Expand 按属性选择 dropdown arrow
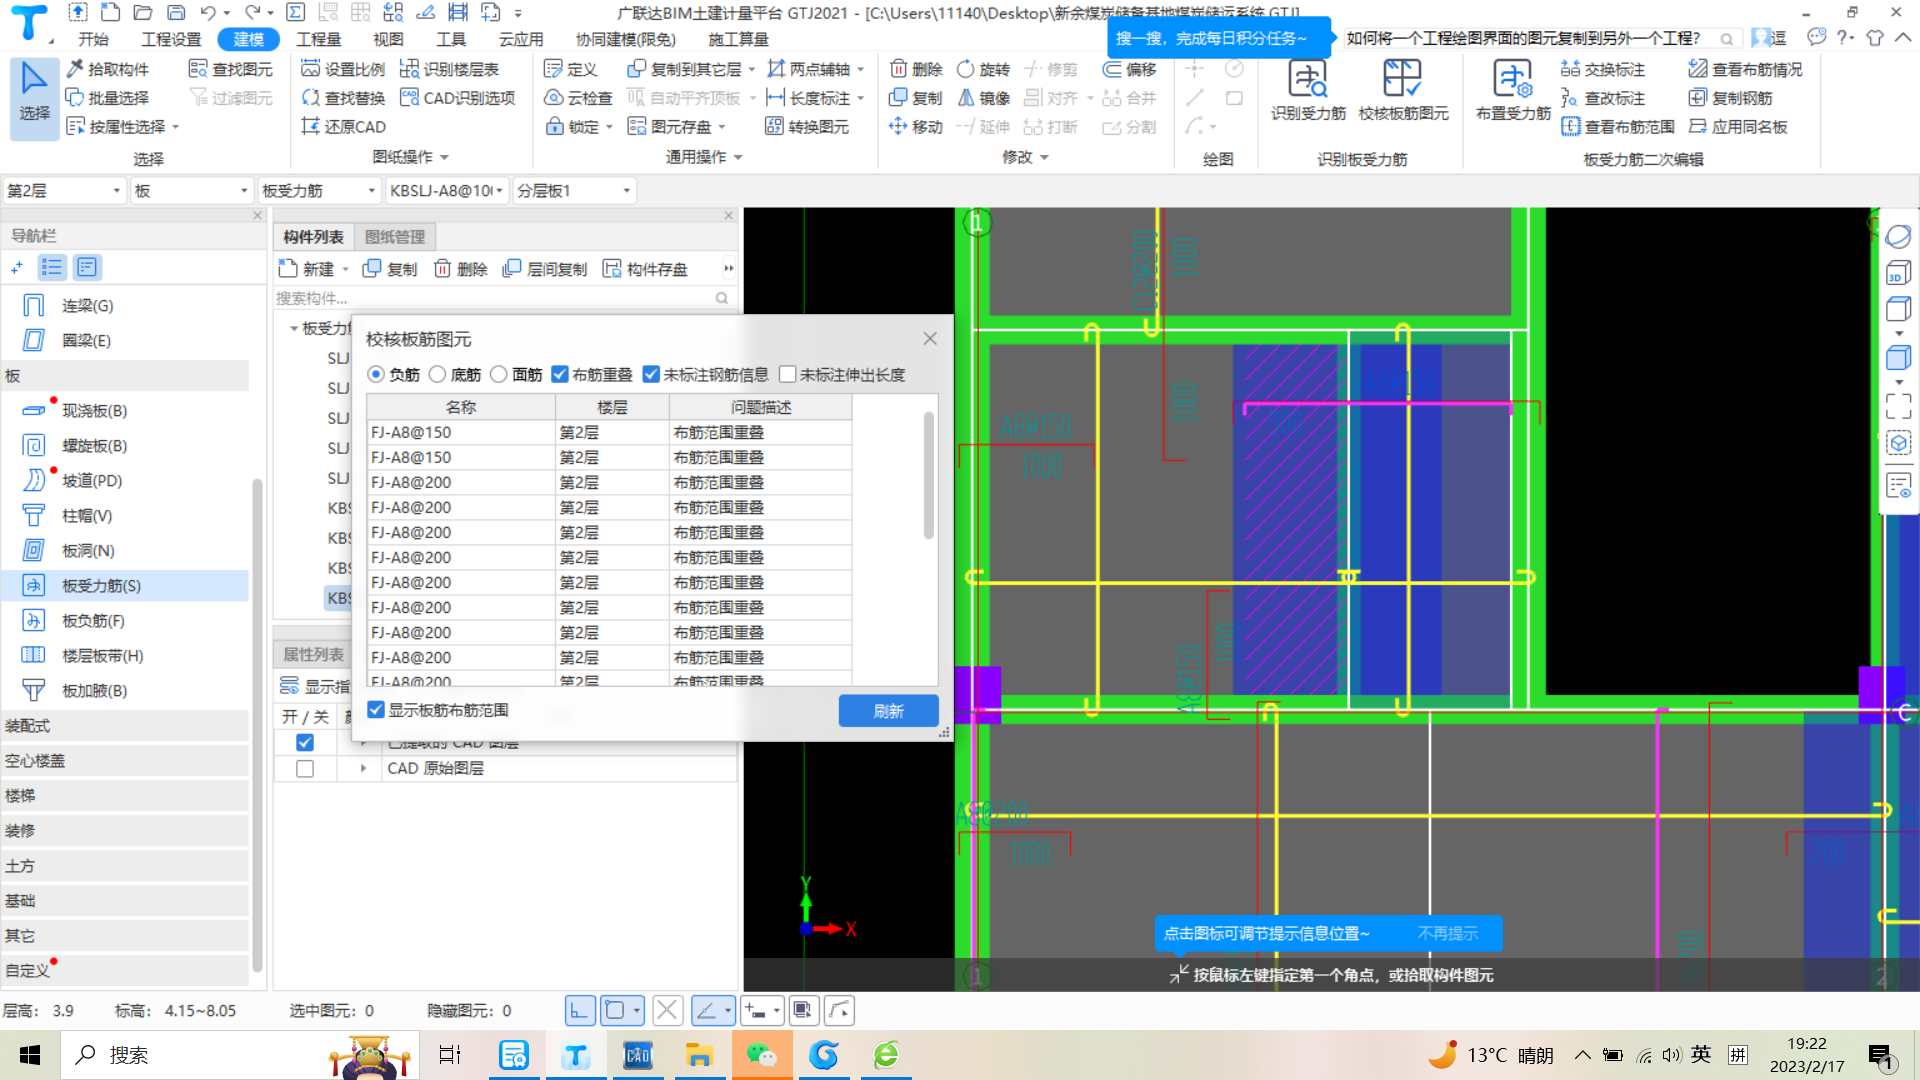 [x=176, y=128]
